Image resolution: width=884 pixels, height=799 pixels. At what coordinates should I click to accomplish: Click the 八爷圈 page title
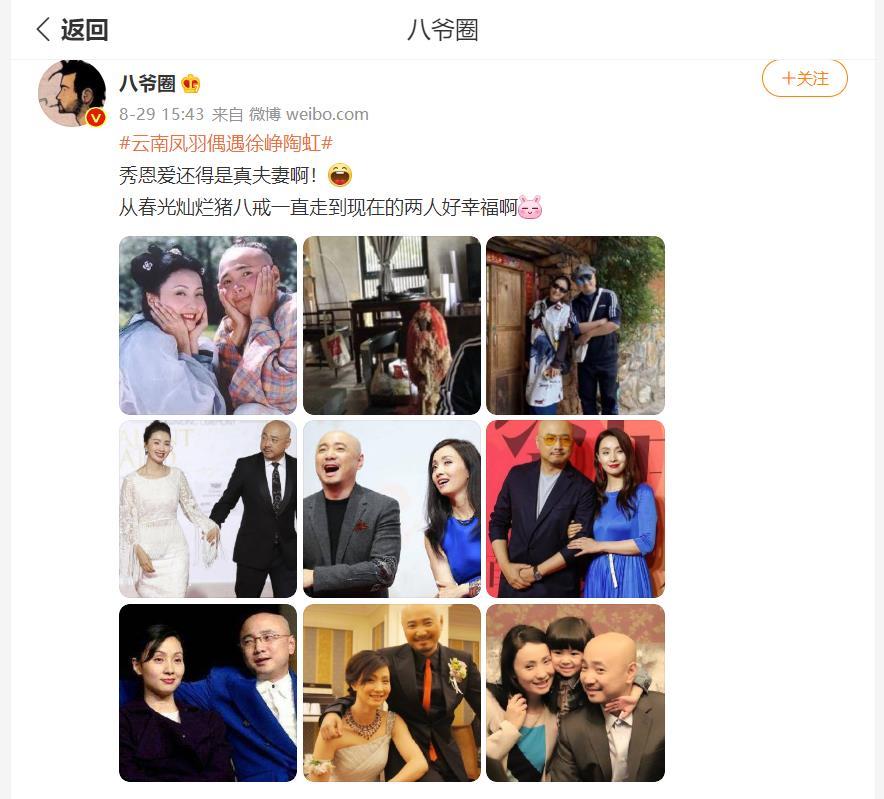click(x=443, y=30)
